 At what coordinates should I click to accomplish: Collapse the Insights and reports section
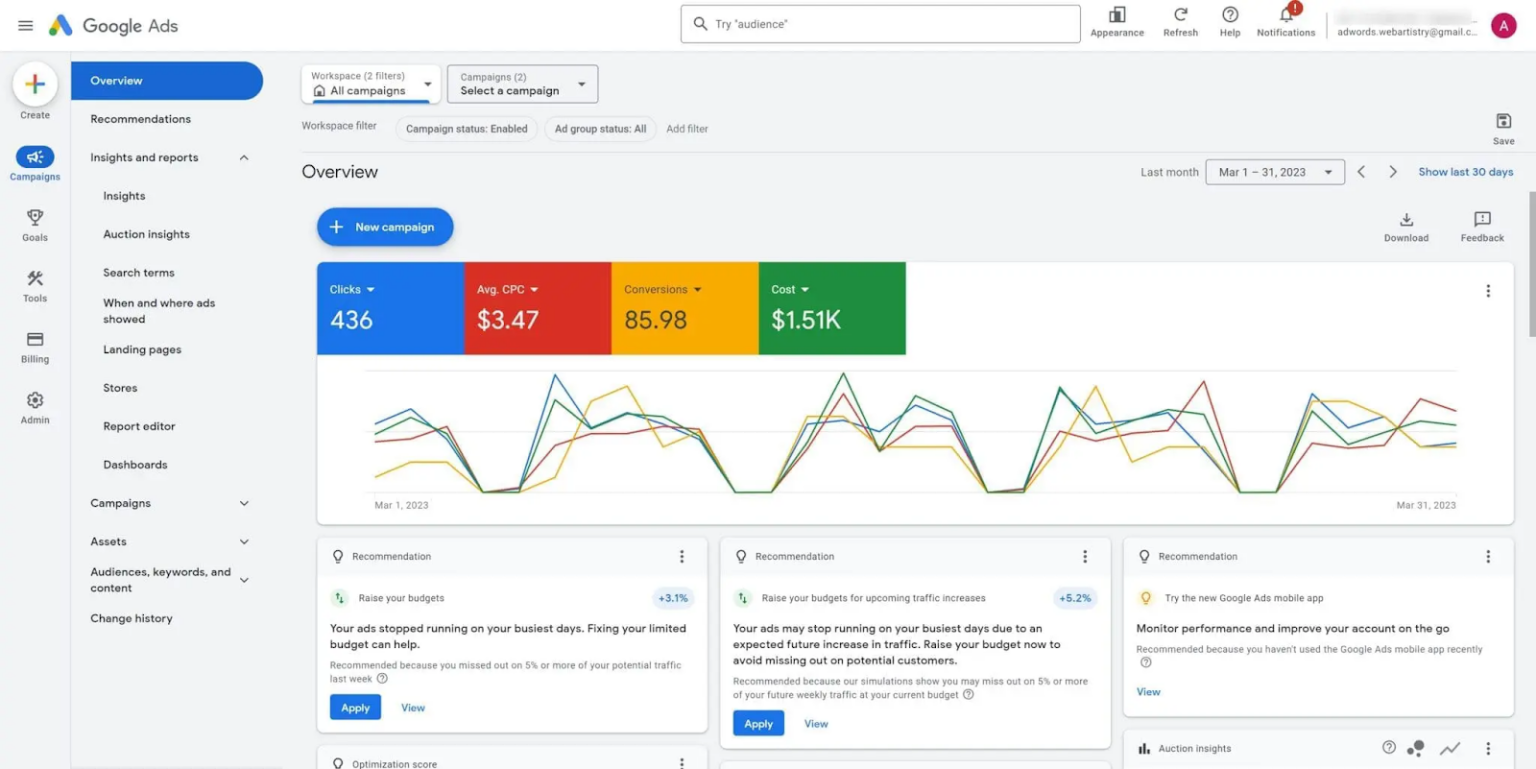click(x=244, y=157)
